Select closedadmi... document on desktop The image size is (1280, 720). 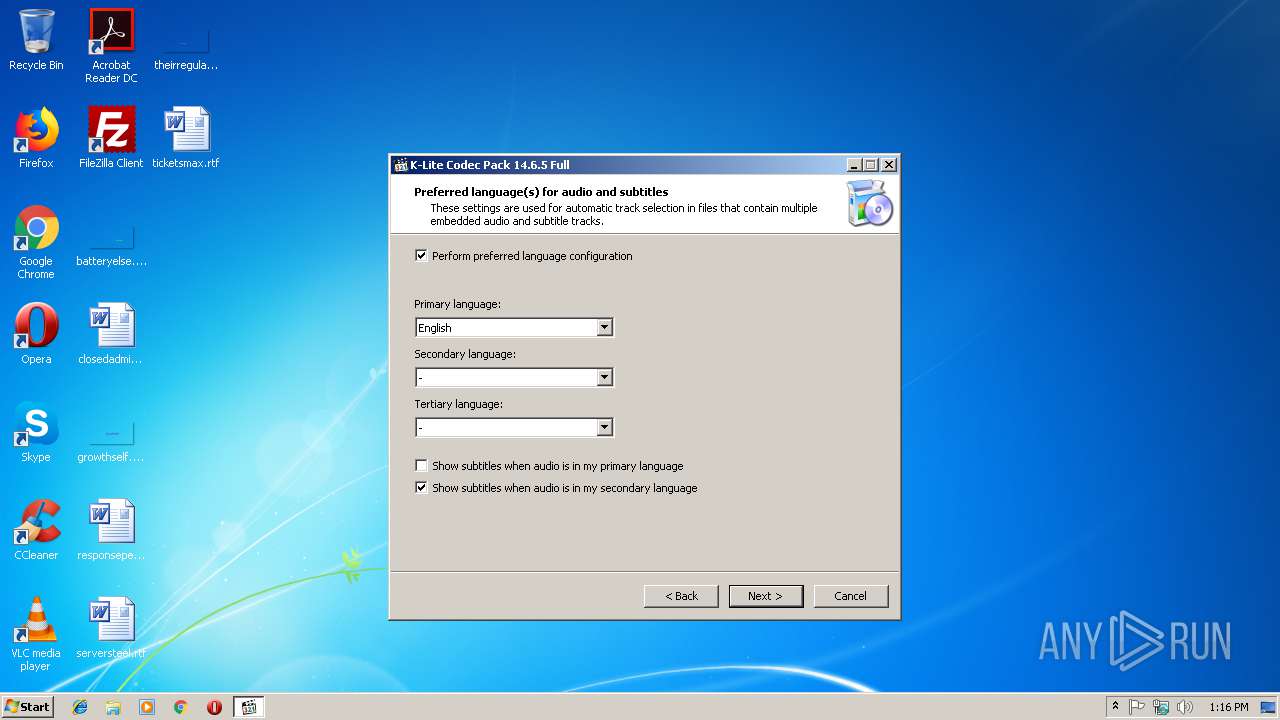click(x=111, y=334)
